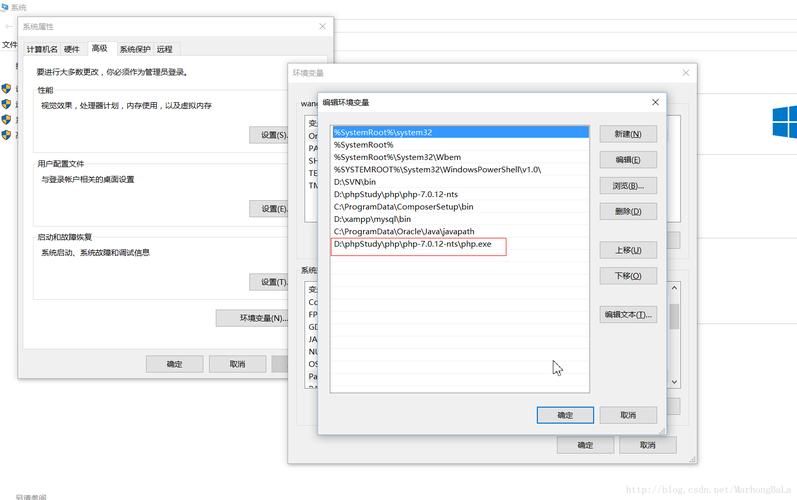
Task: Select the D:\SVN\bin path entry
Action: coord(460,182)
